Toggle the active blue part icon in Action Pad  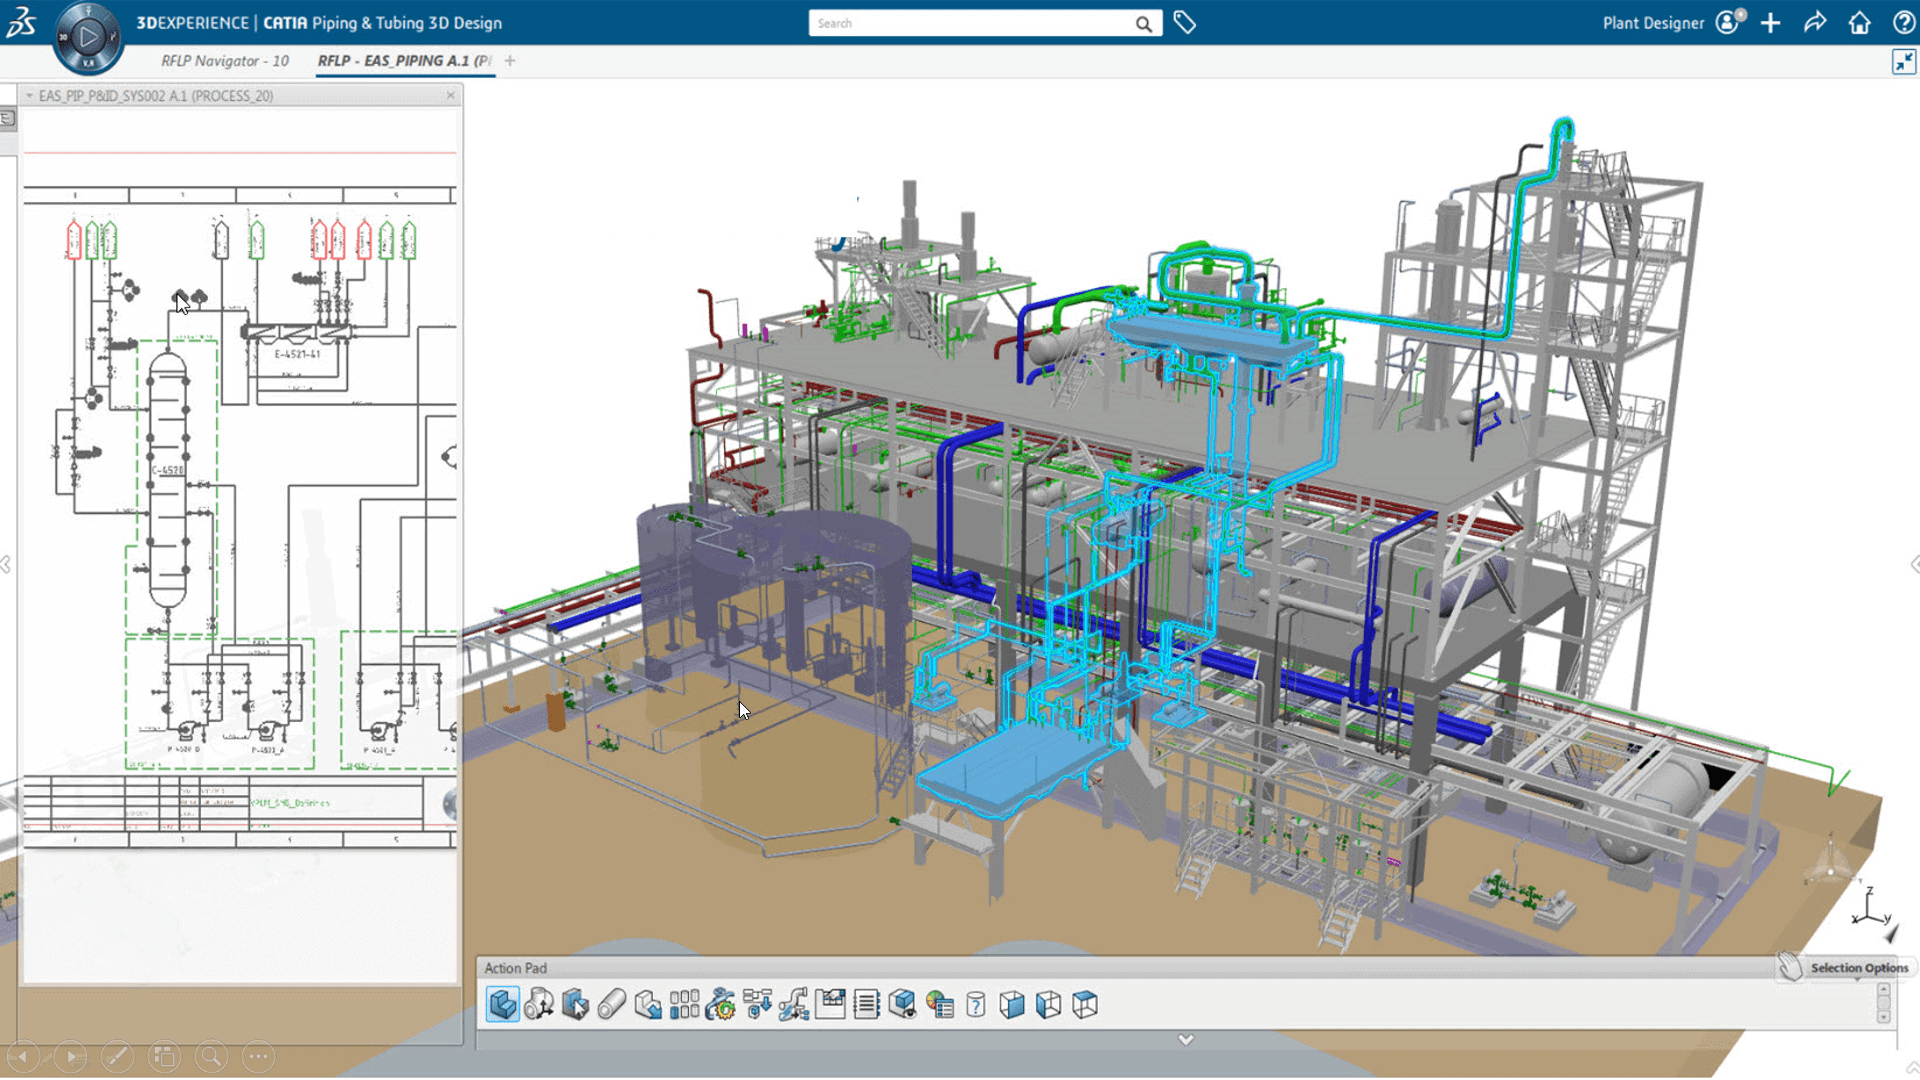(x=502, y=1004)
